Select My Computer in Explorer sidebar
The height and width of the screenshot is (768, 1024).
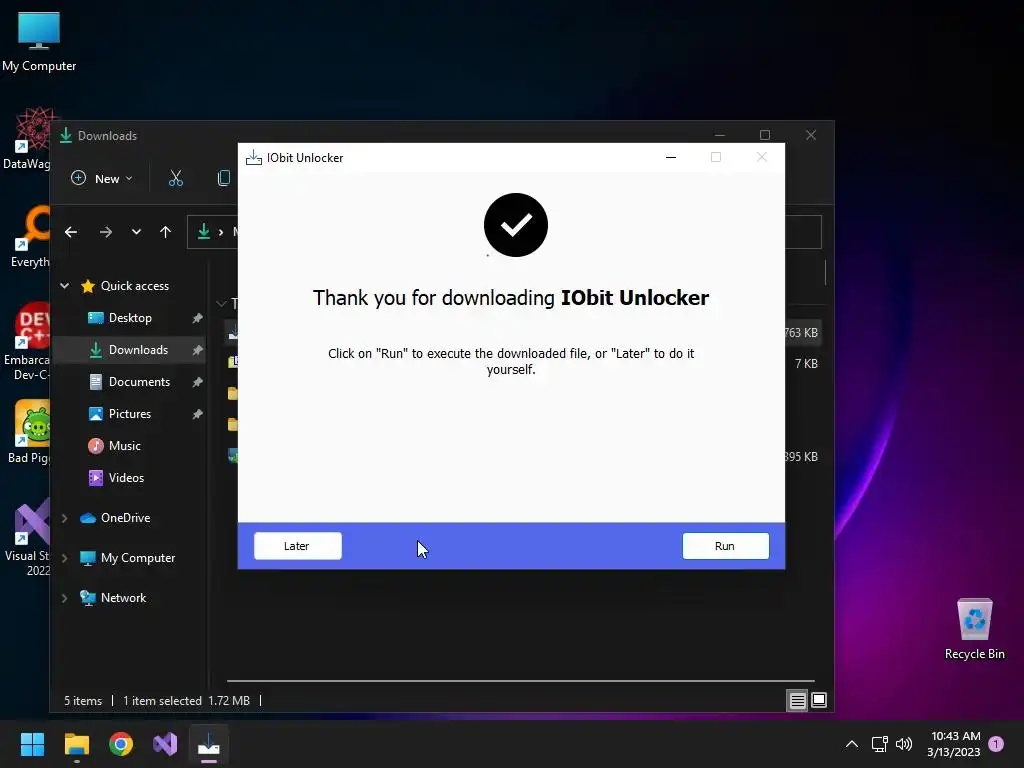pyautogui.click(x=127, y=558)
